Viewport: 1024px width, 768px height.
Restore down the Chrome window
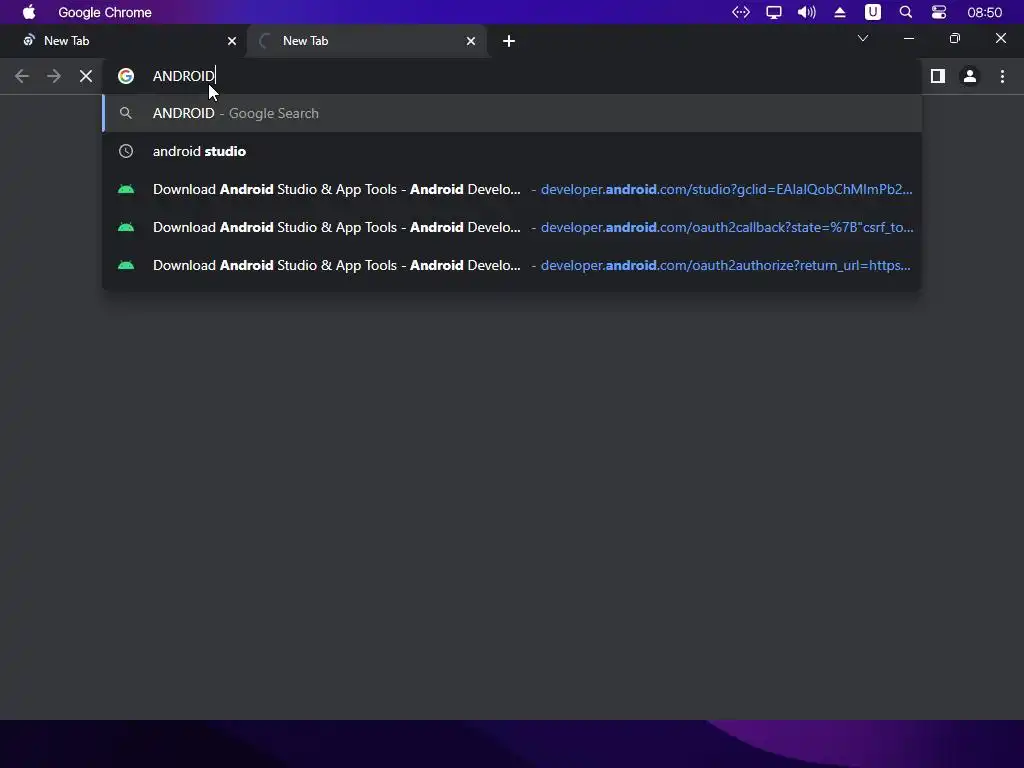click(x=955, y=39)
